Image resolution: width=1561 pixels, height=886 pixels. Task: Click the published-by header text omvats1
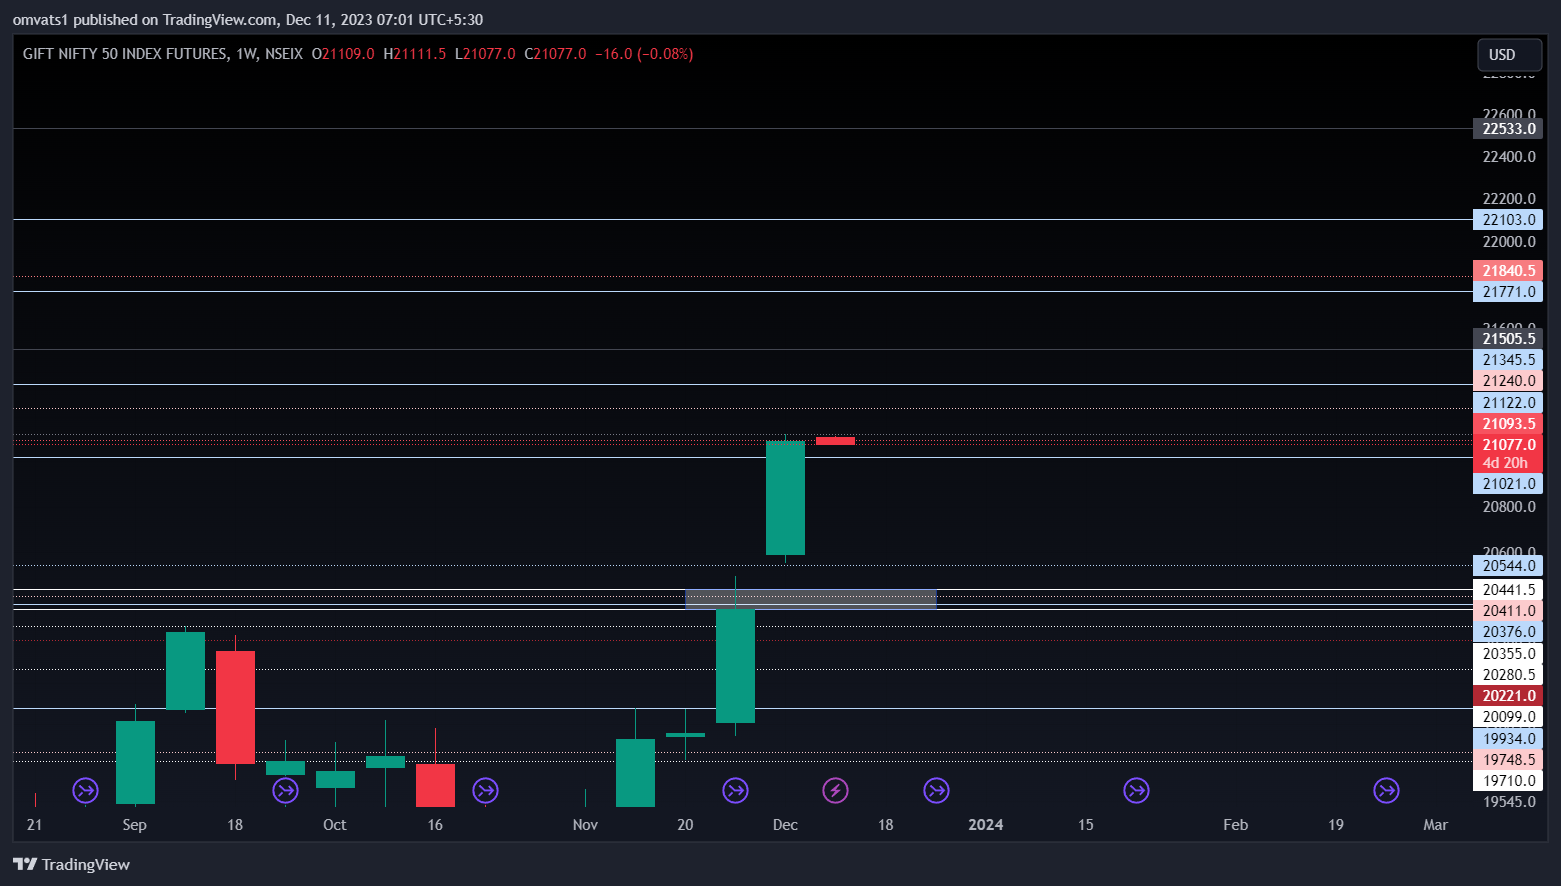(x=41, y=20)
